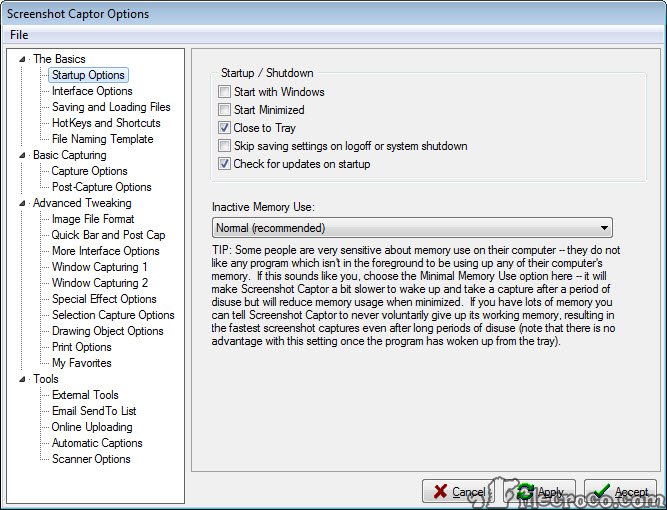Collapse the Tools tree section
This screenshot has width=667, height=510.
click(x=24, y=379)
